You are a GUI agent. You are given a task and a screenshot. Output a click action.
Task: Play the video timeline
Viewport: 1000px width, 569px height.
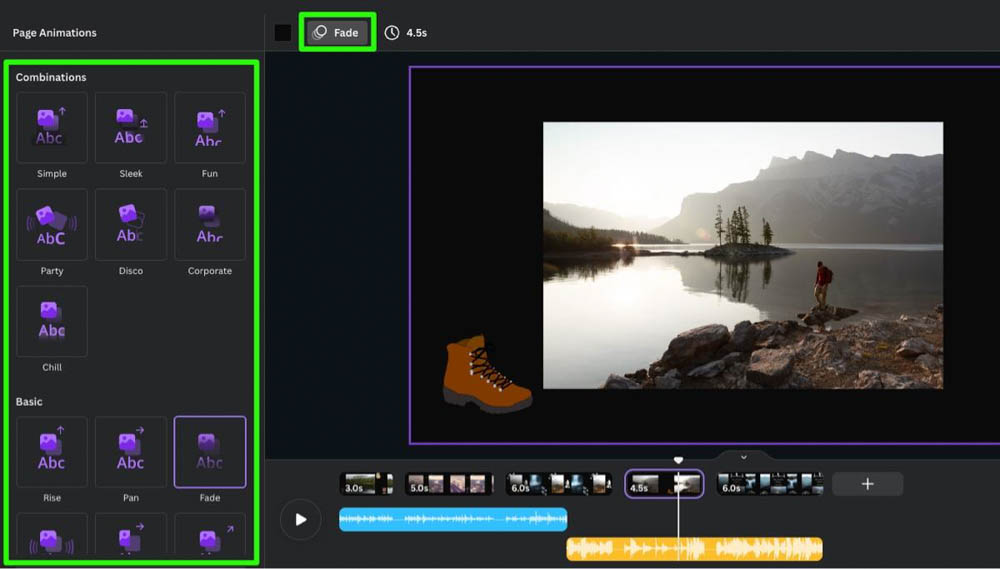click(300, 519)
